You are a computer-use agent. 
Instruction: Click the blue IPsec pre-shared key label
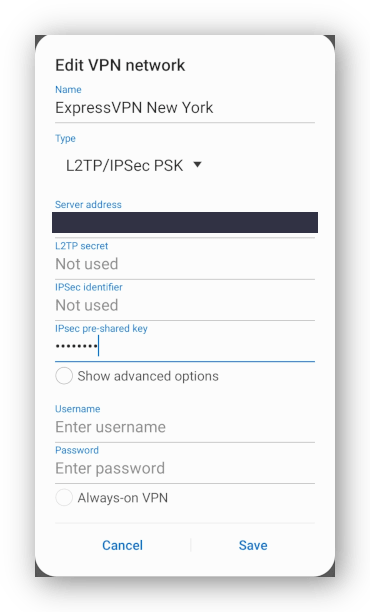click(101, 329)
